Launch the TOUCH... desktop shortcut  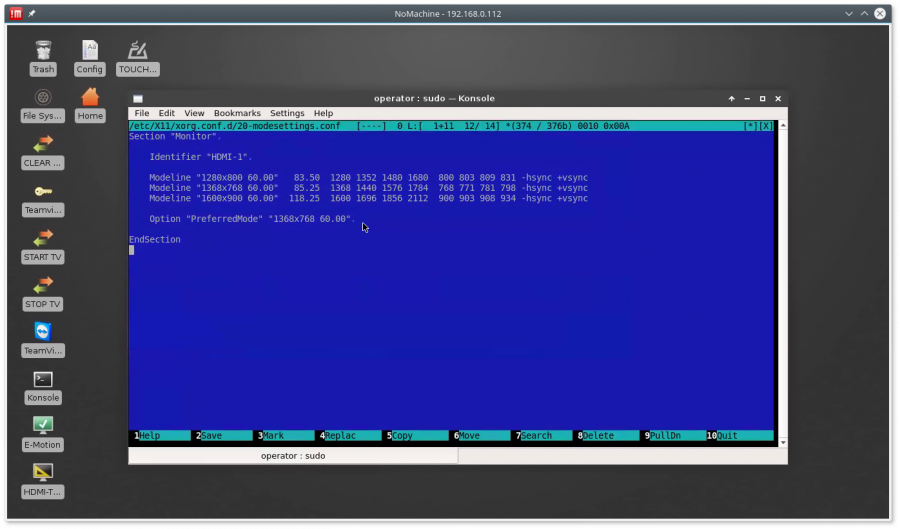[x=138, y=53]
